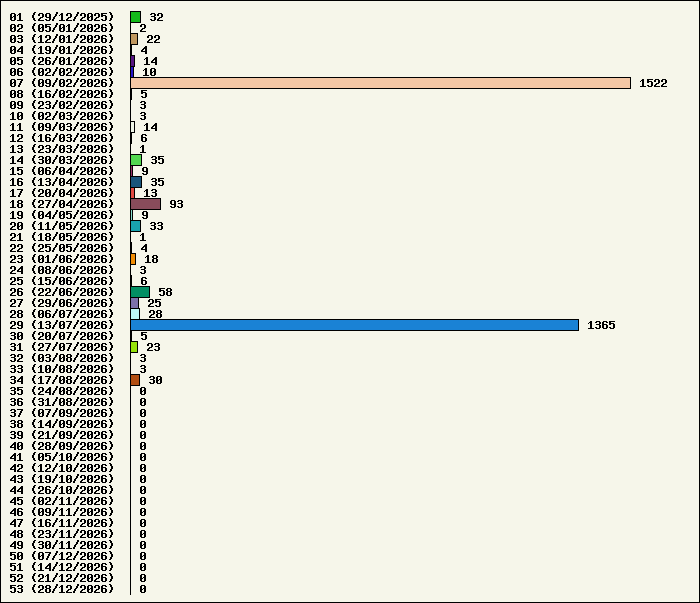
Task: Select the row label 05 (26/01/2026)
Action: tap(62, 61)
